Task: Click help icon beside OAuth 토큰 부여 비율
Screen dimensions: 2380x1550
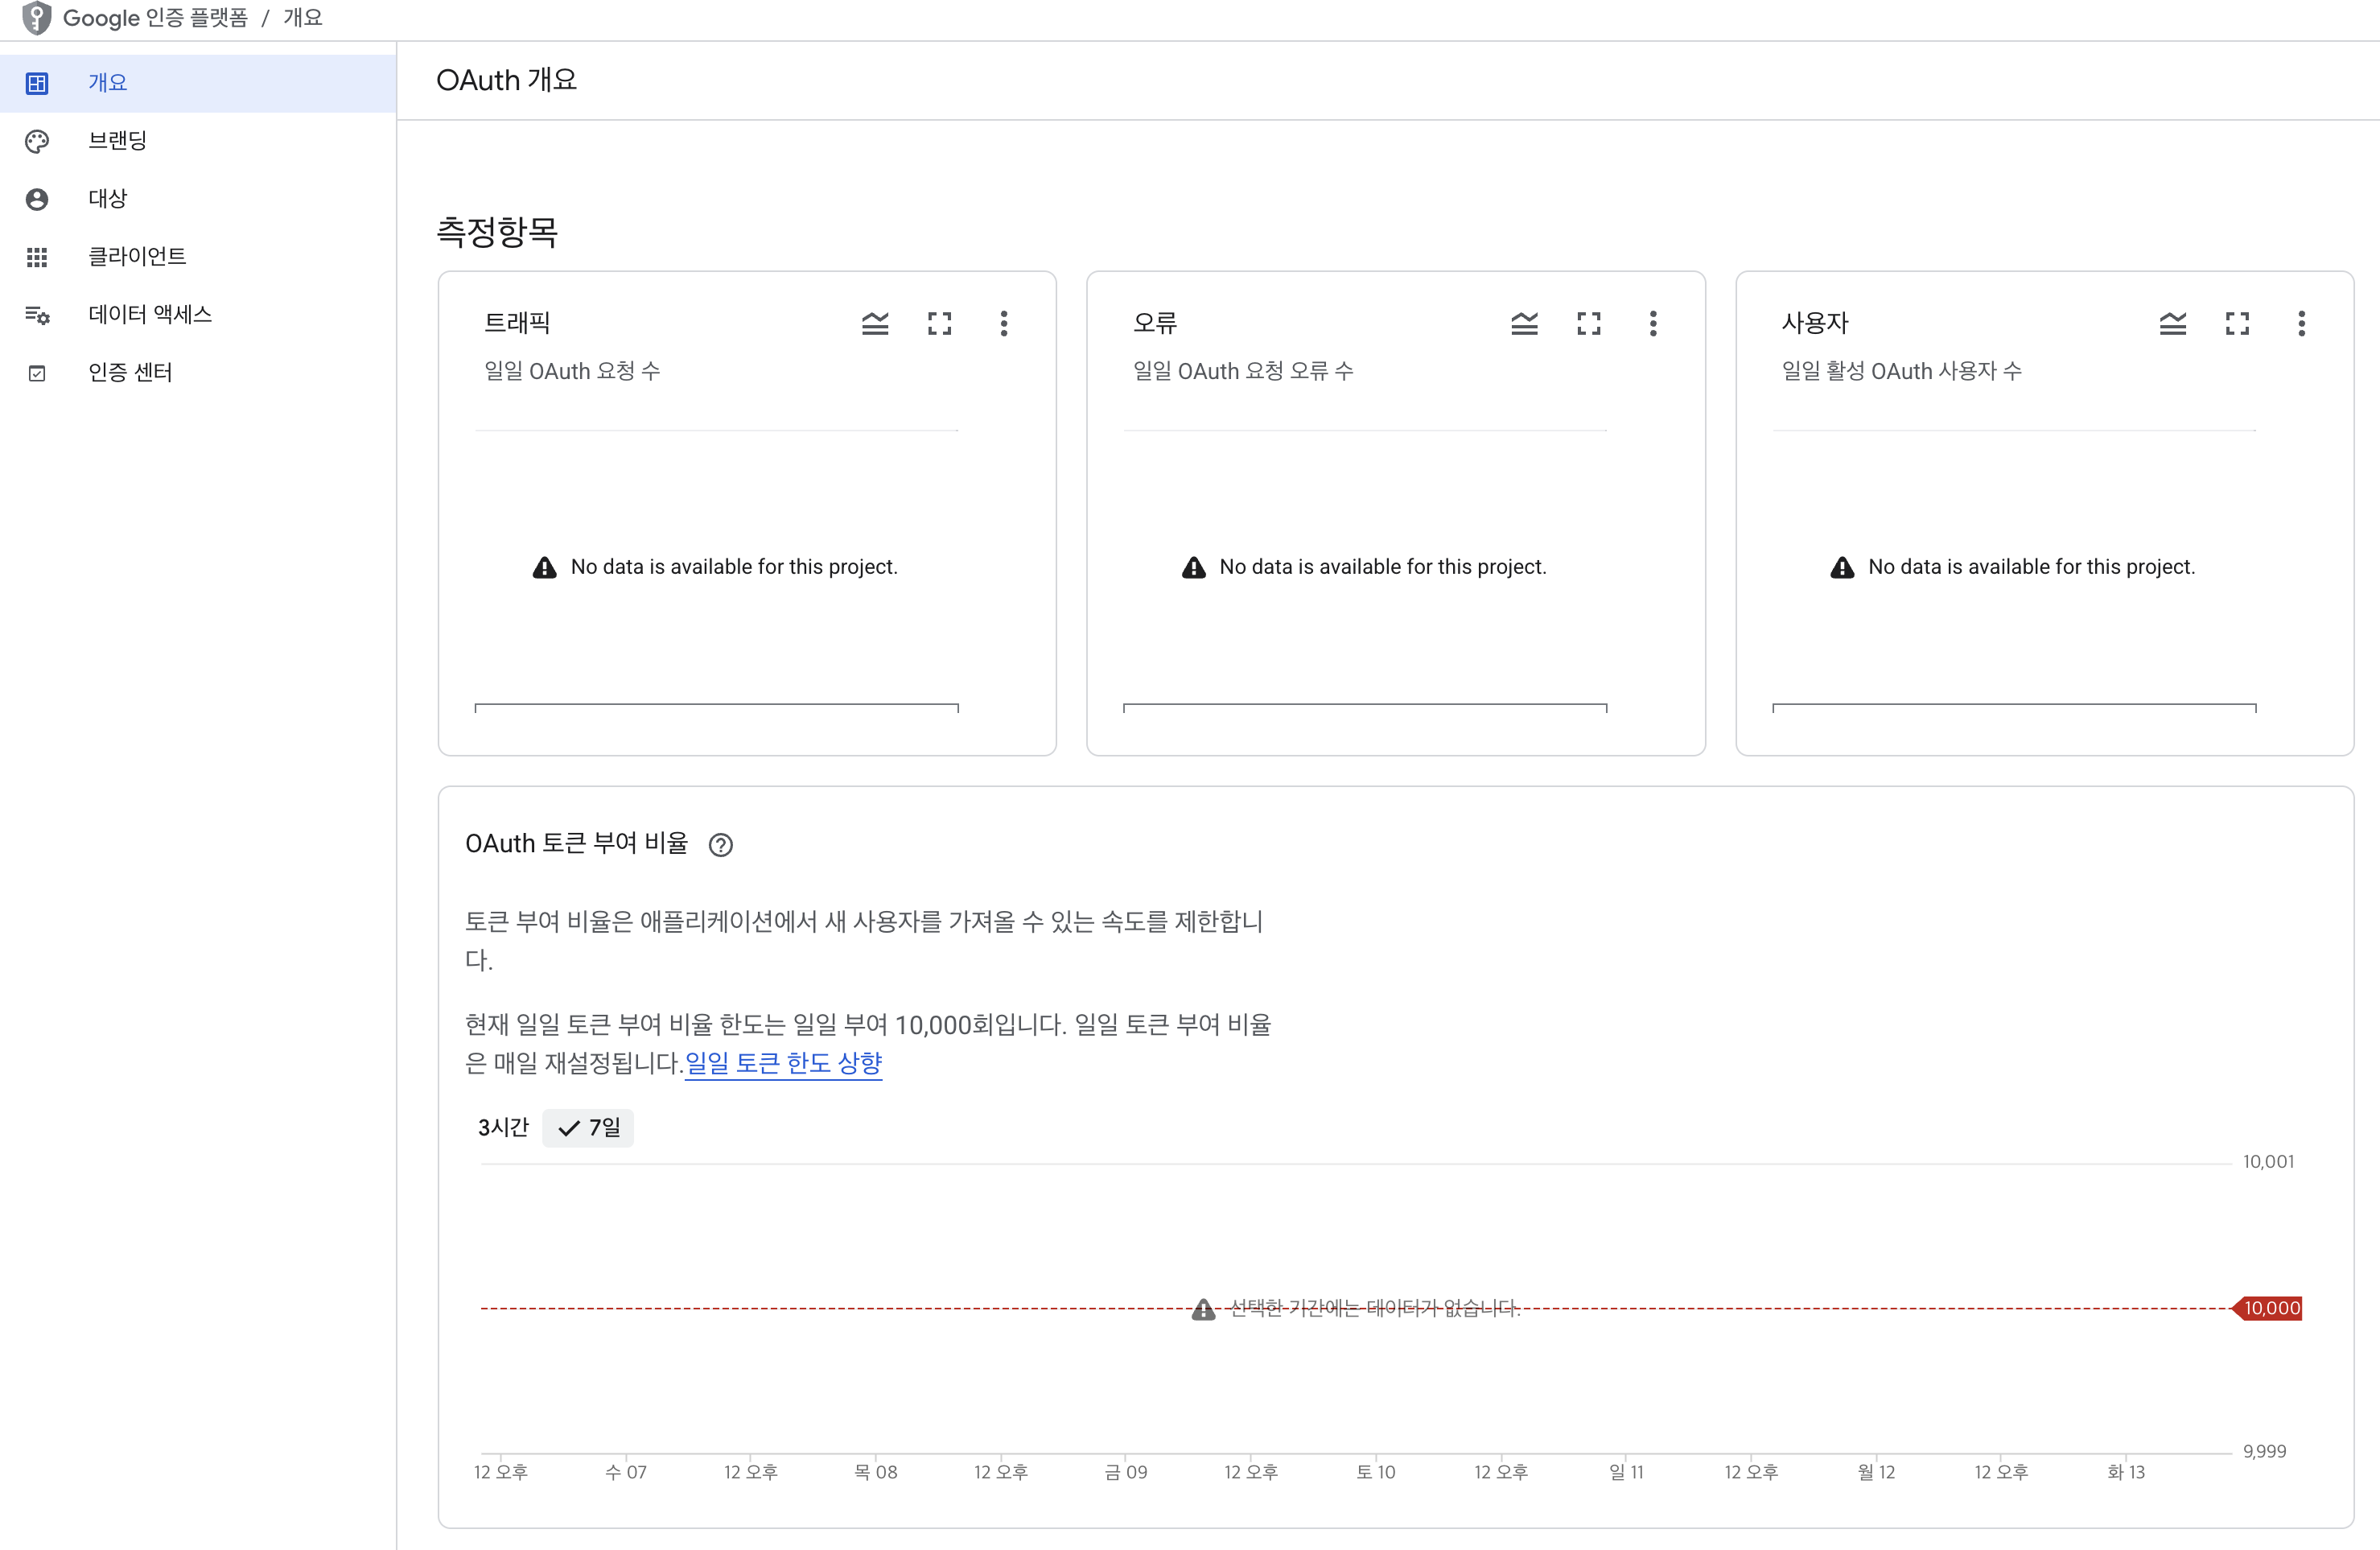Action: pyautogui.click(x=720, y=845)
